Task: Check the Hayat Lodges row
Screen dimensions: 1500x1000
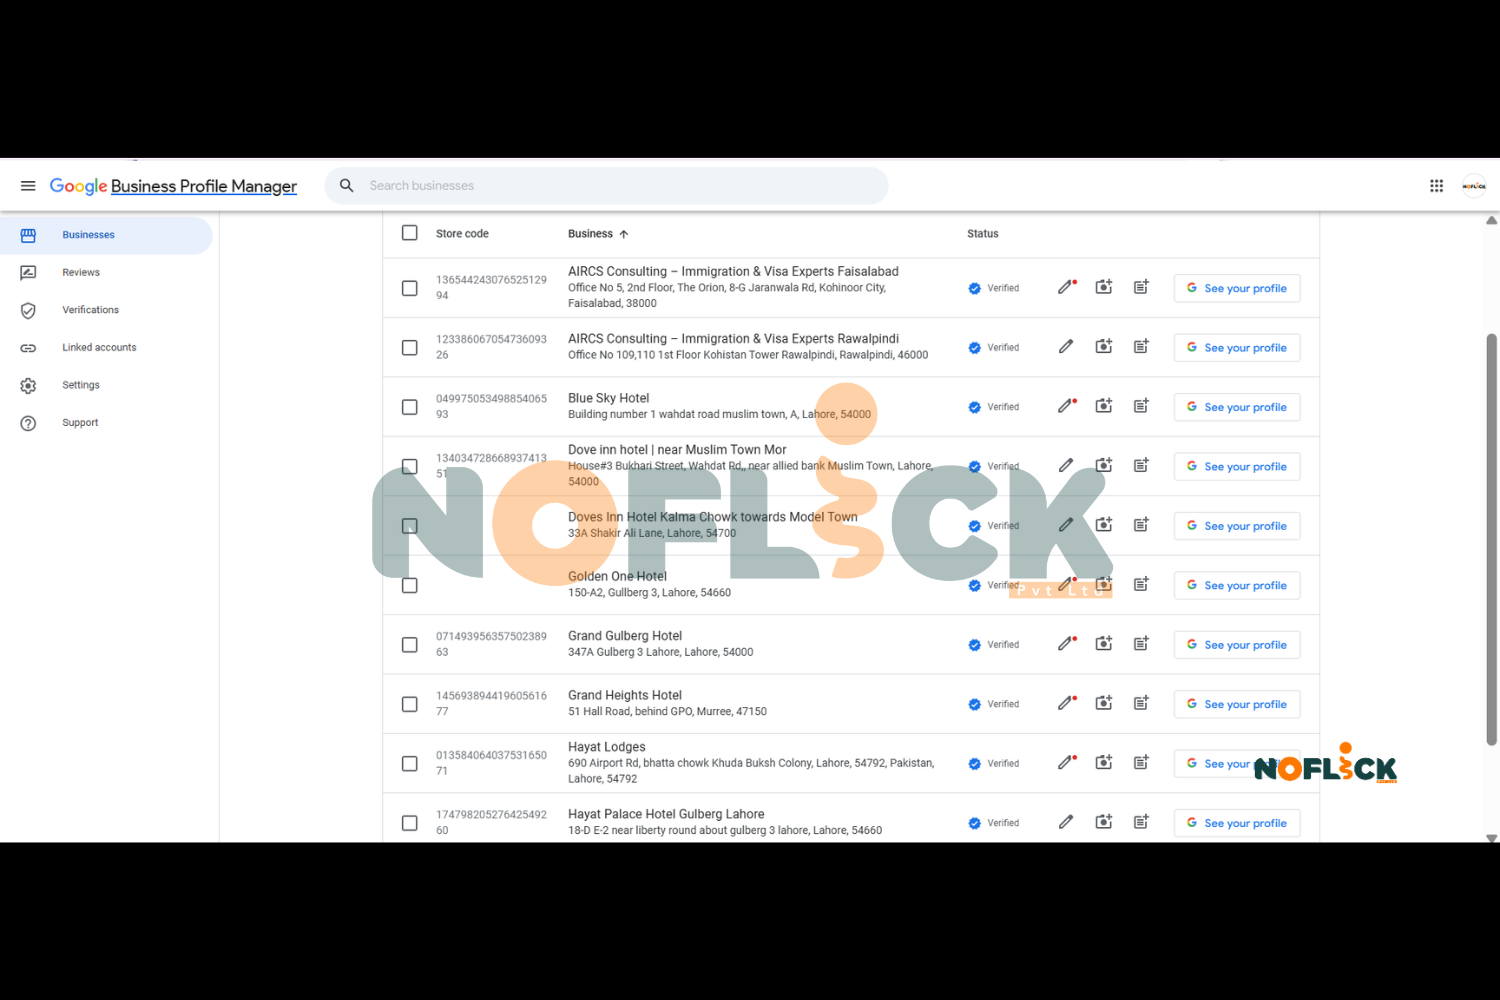Action: tap(410, 764)
